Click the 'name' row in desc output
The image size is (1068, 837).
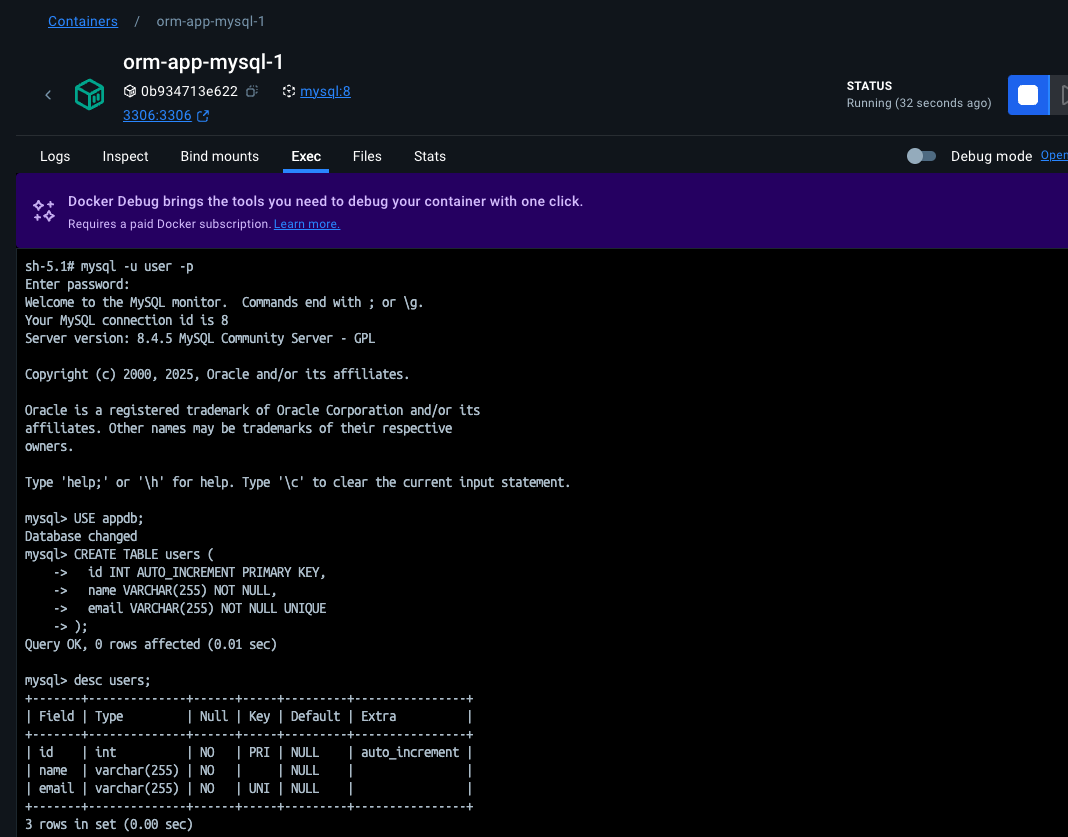point(249,770)
